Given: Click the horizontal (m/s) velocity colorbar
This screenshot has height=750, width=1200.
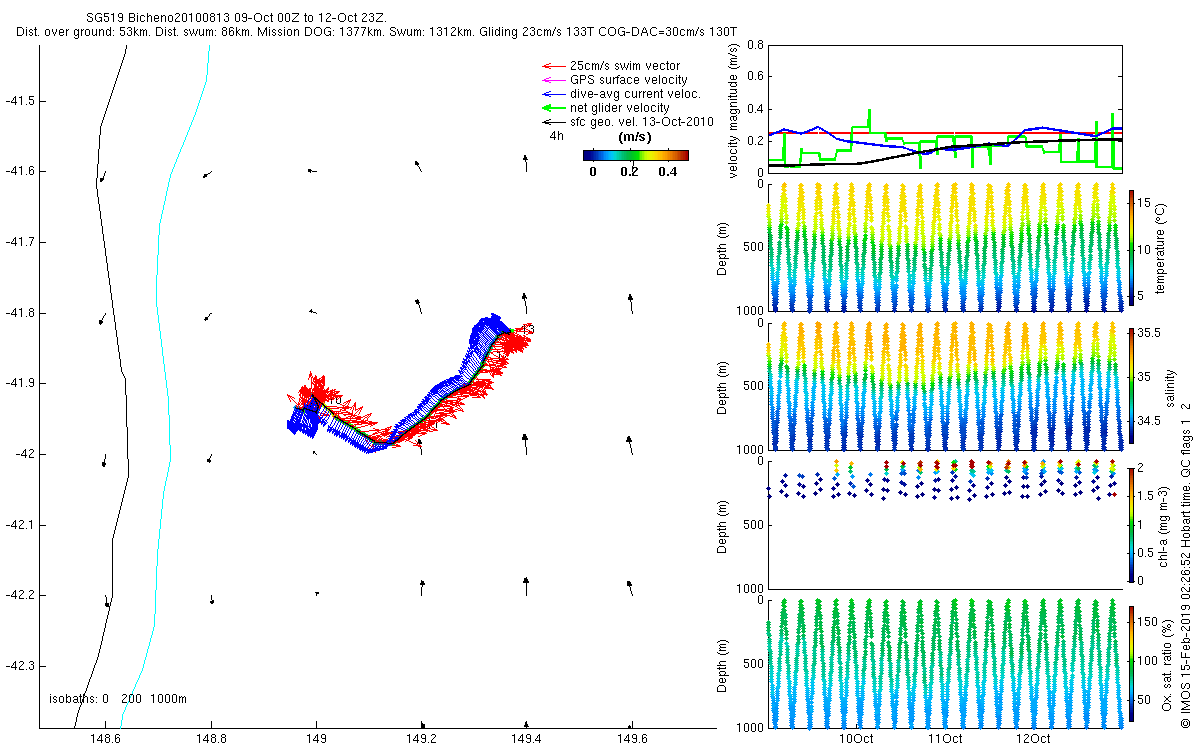Looking at the screenshot, I should [x=636, y=155].
